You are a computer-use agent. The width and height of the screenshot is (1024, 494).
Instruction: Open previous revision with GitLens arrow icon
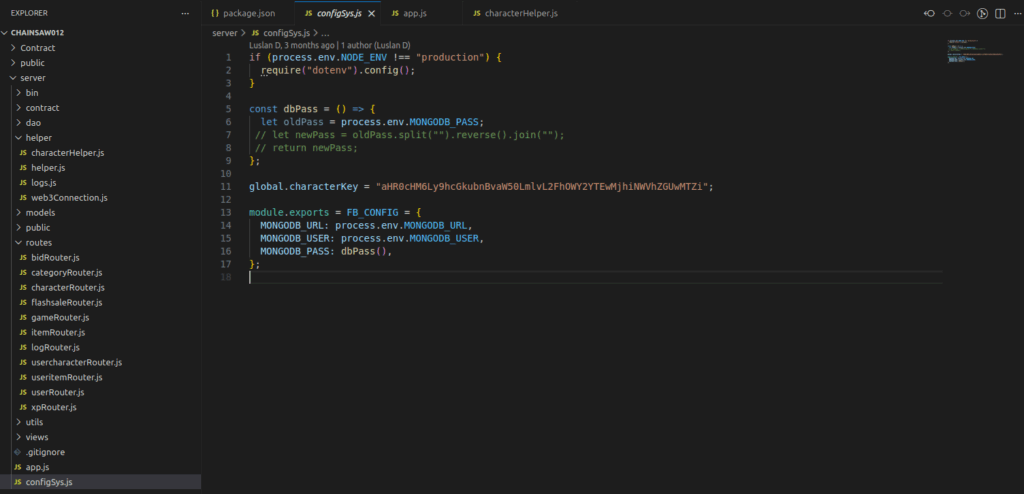[930, 13]
